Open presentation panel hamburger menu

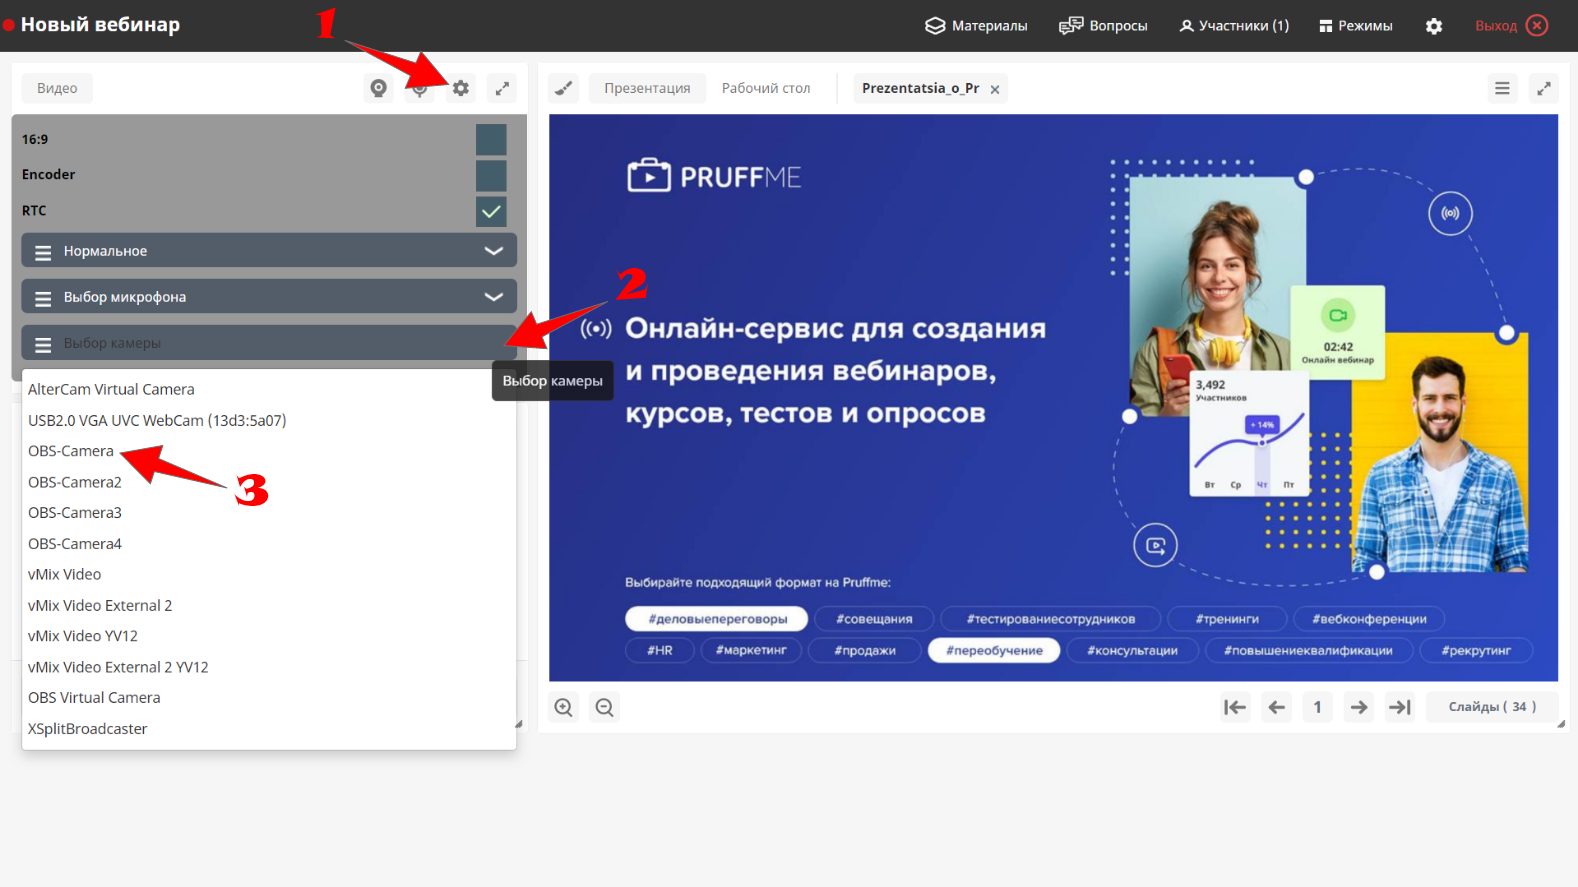(1502, 88)
